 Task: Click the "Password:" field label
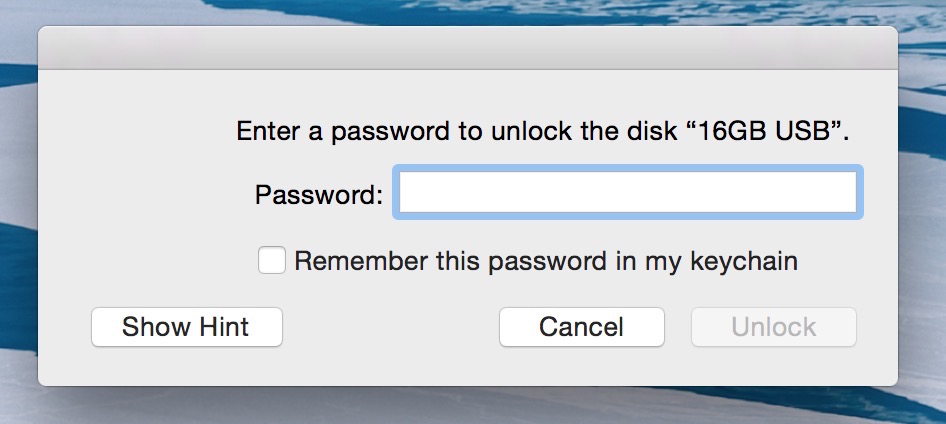tap(319, 195)
